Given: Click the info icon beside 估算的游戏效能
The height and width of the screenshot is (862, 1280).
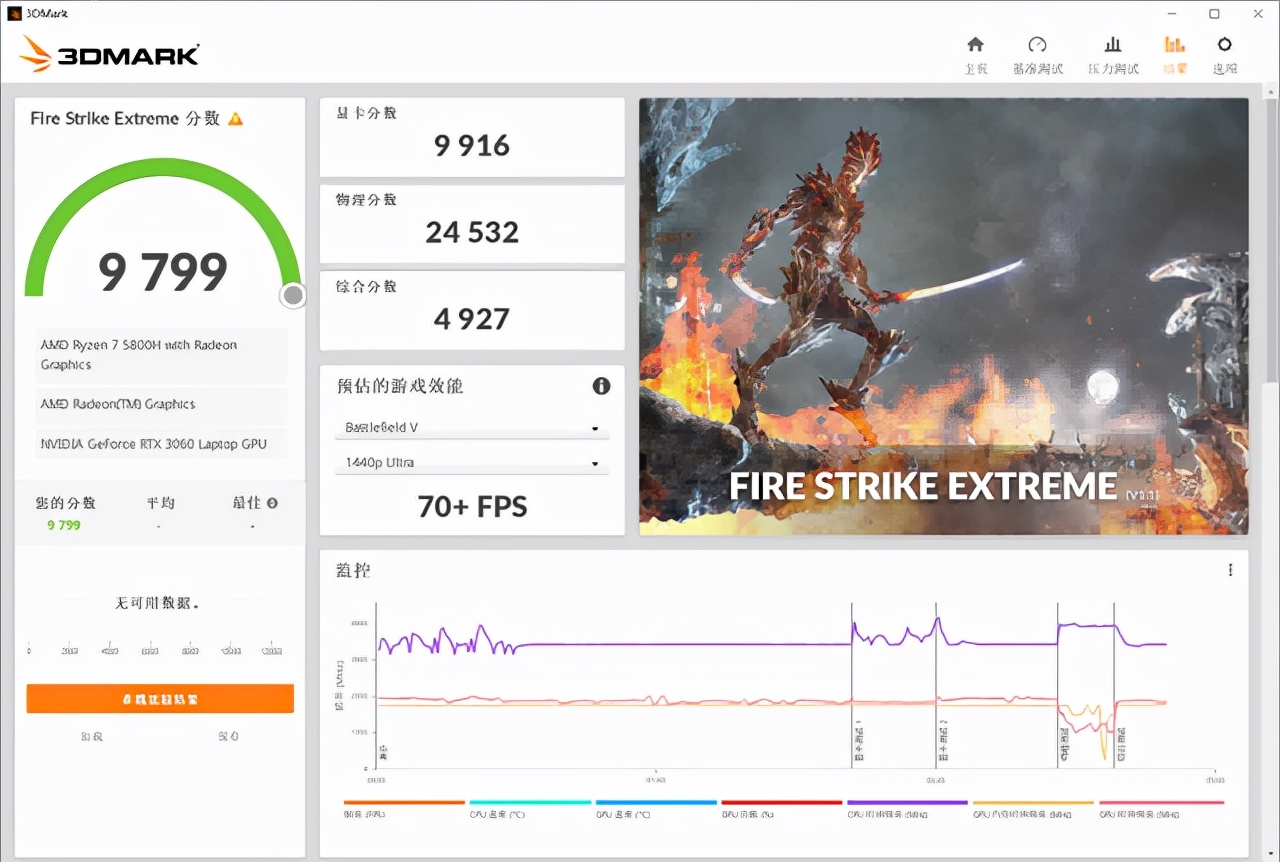Looking at the screenshot, I should [x=601, y=386].
